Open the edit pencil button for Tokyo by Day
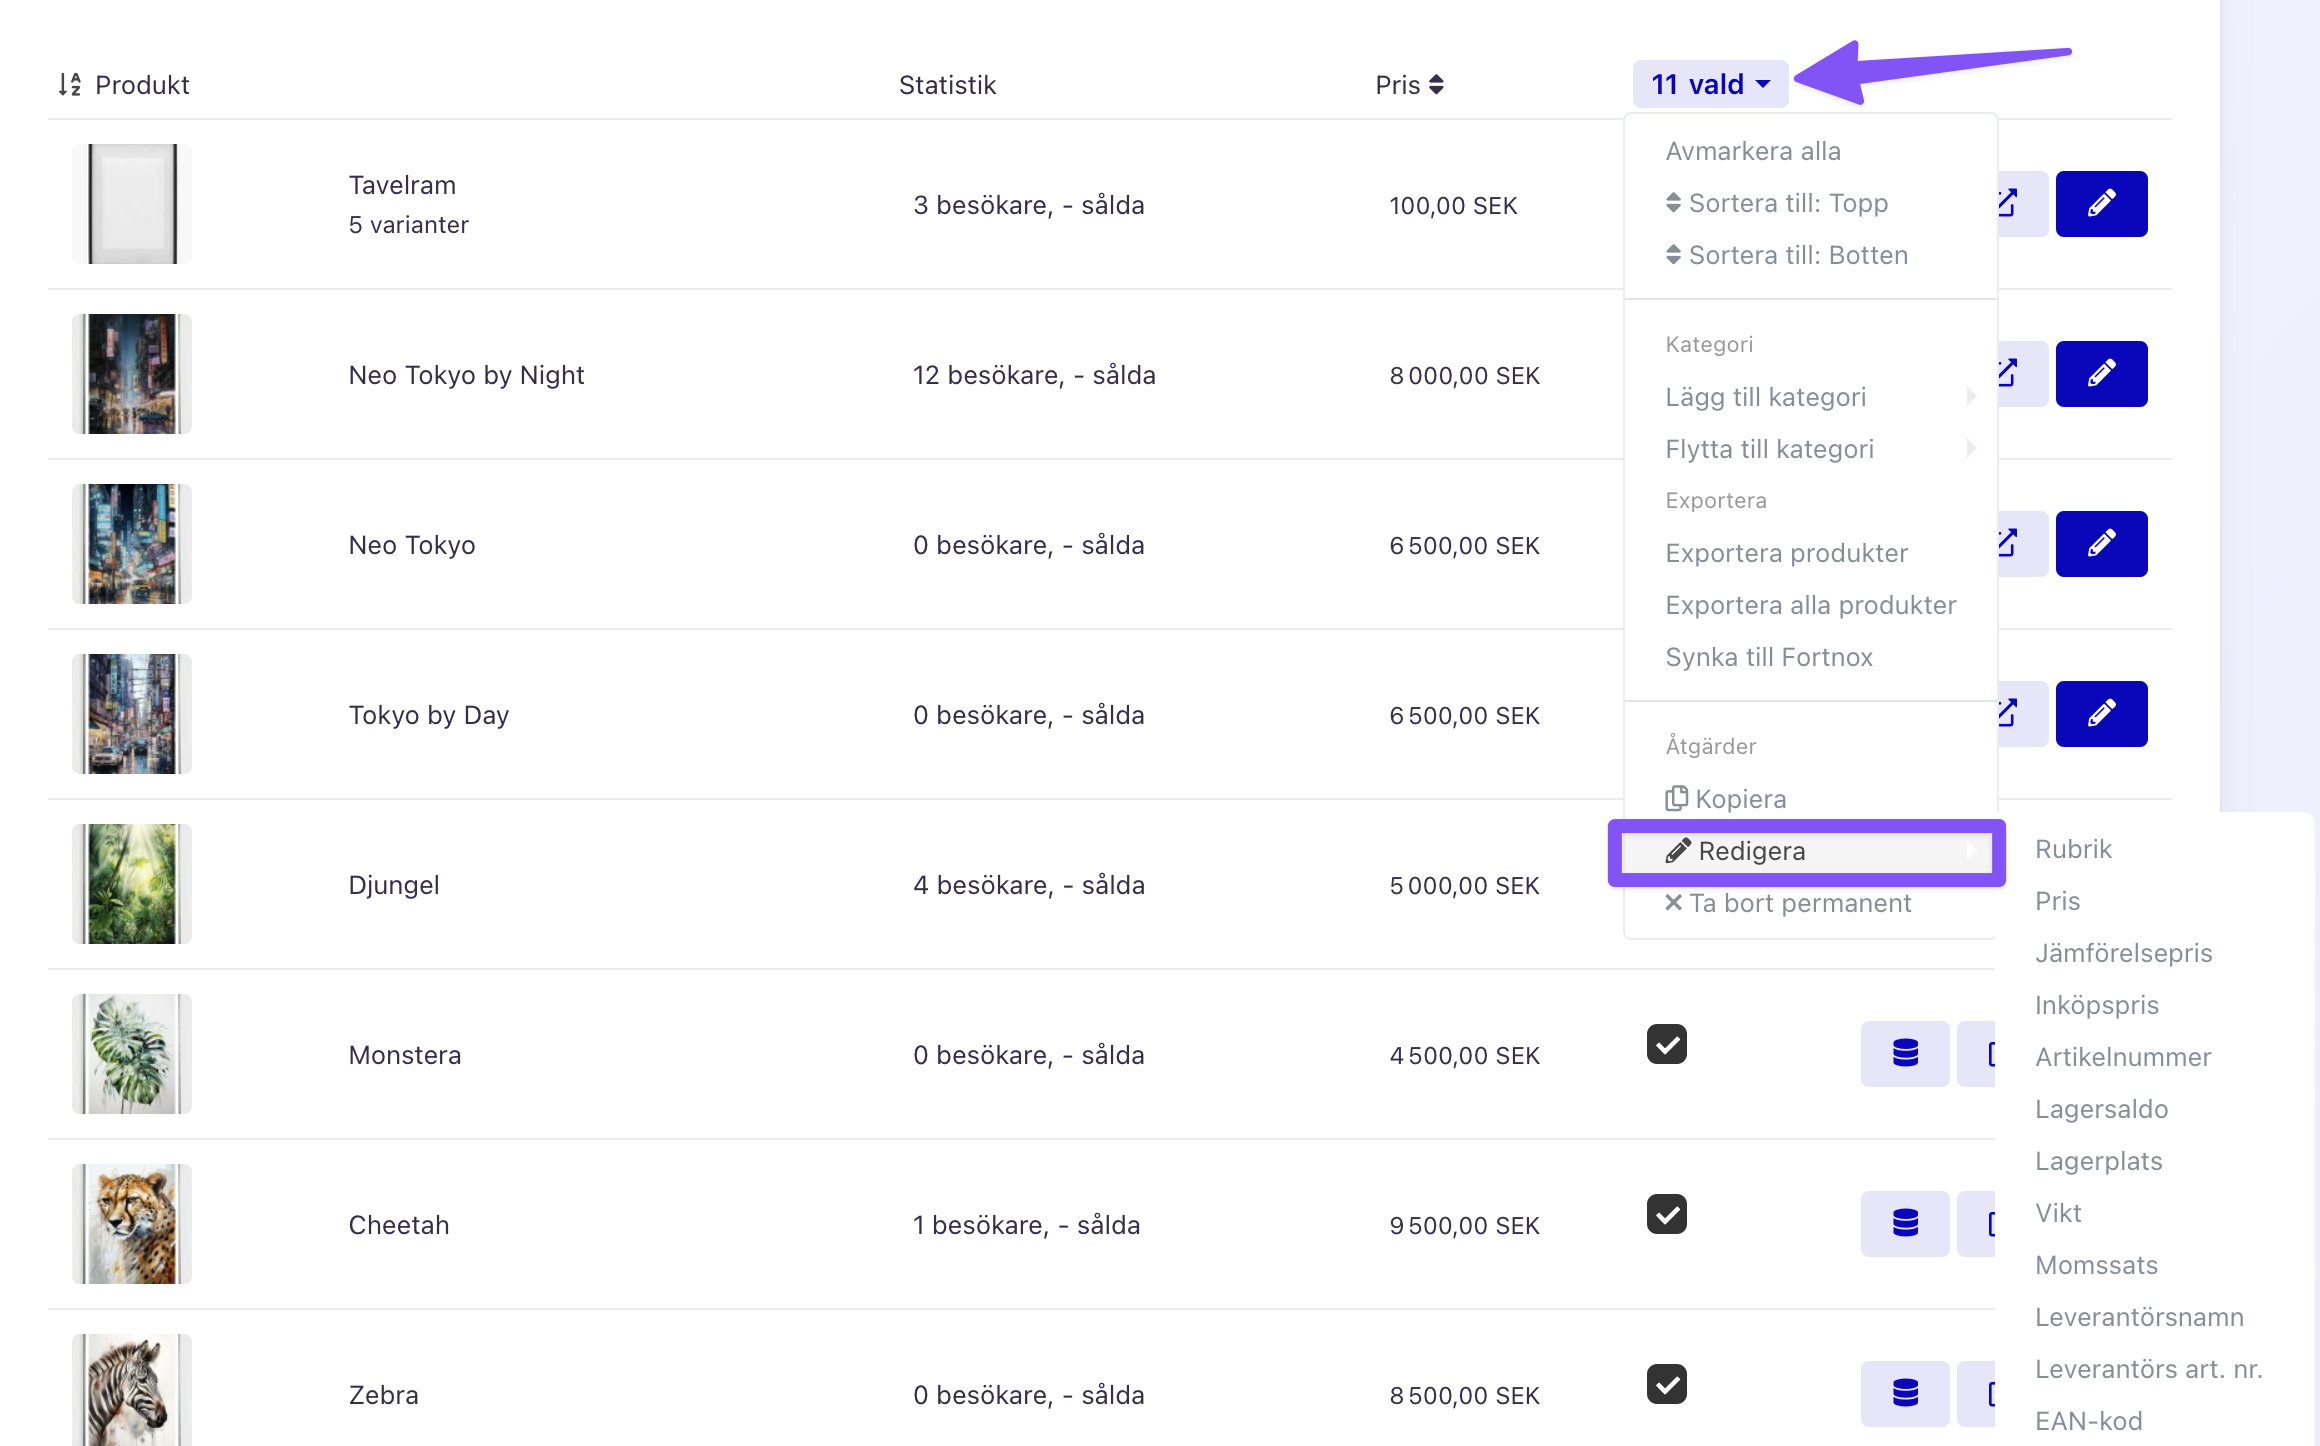This screenshot has height=1446, width=2320. tap(2101, 714)
